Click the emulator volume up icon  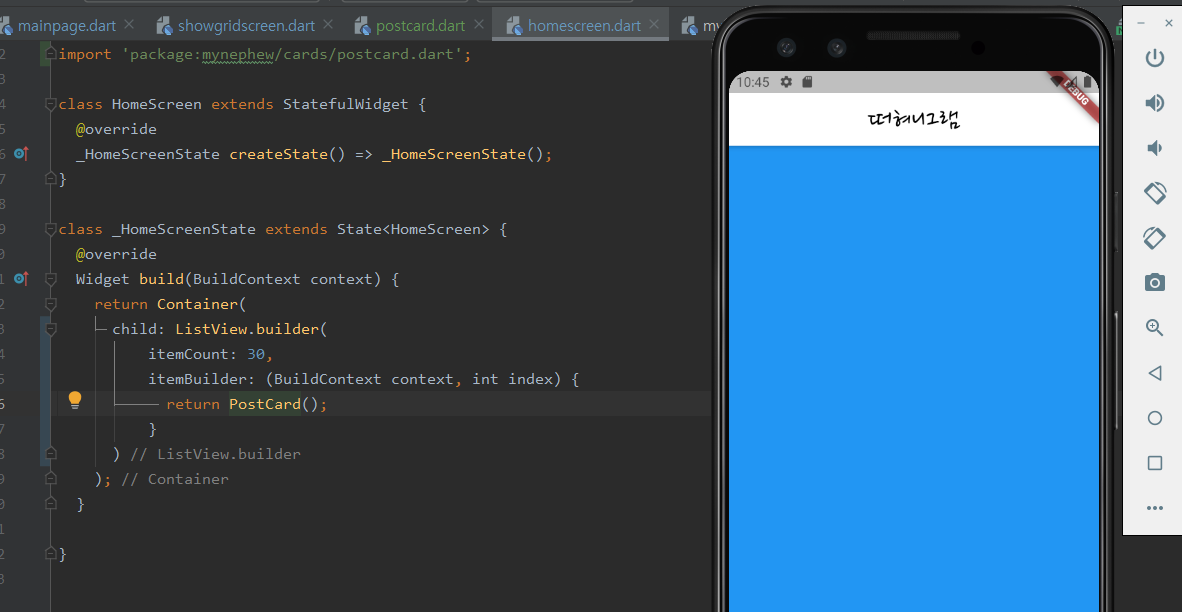click(x=1154, y=103)
